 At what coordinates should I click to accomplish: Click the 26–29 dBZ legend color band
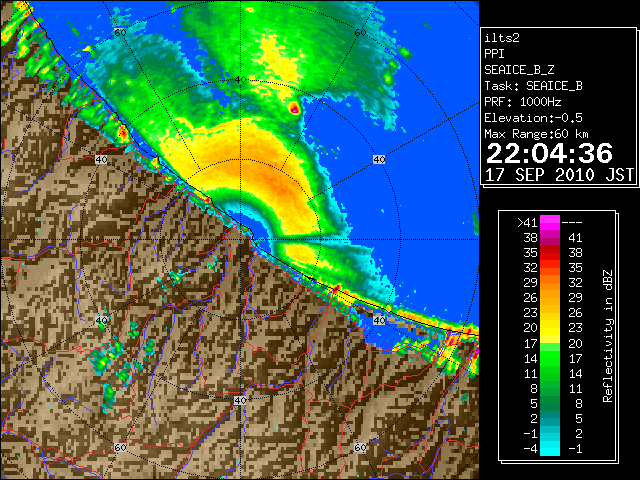[550, 298]
